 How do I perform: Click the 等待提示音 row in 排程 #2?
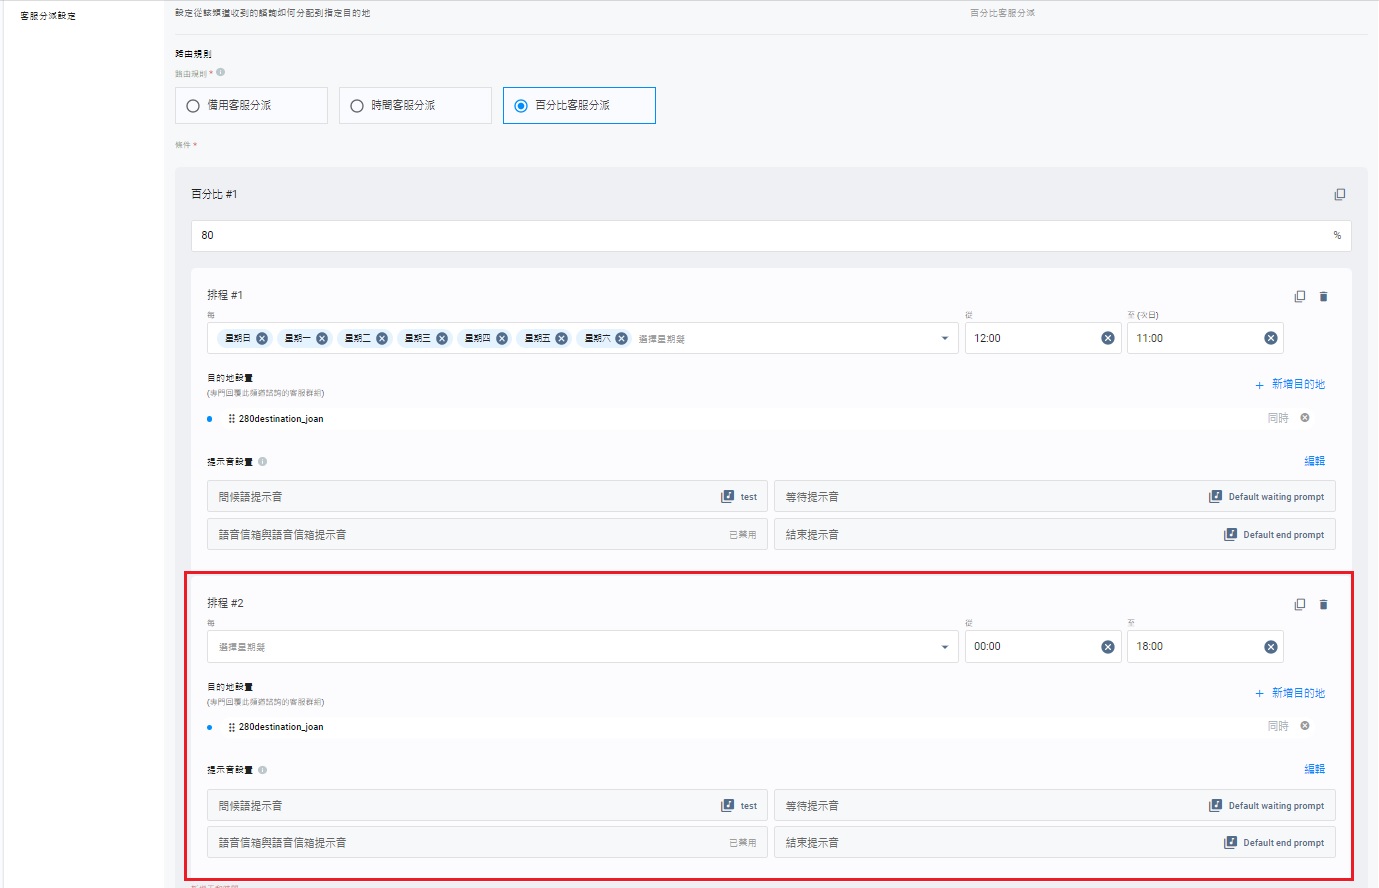pos(1055,806)
